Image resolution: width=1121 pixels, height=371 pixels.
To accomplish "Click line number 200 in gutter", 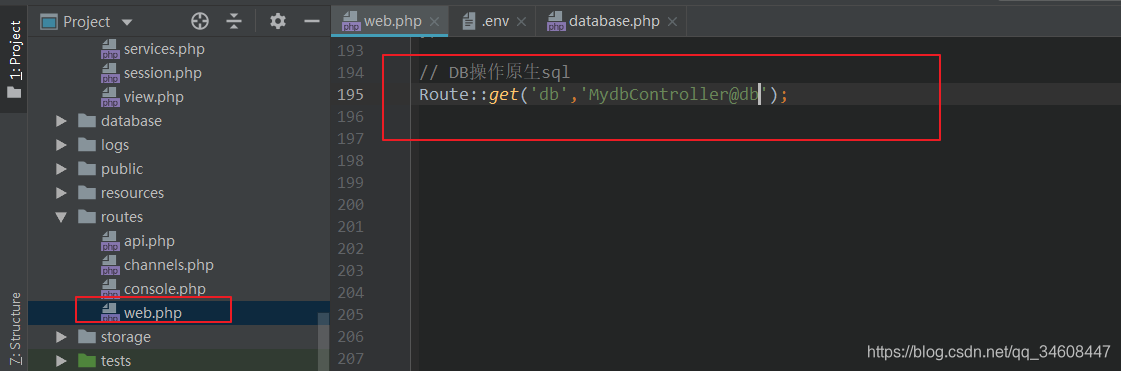I will [x=350, y=205].
